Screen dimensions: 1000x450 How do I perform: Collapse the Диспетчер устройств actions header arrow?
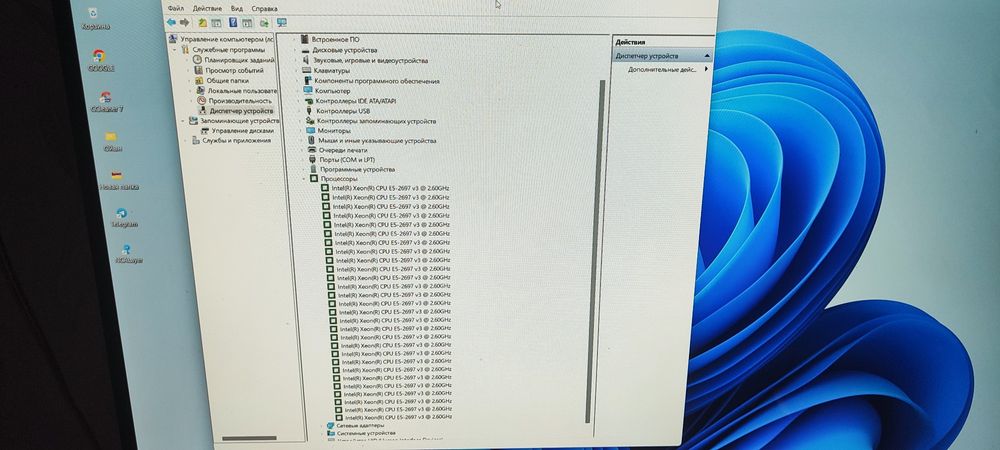[x=707, y=56]
